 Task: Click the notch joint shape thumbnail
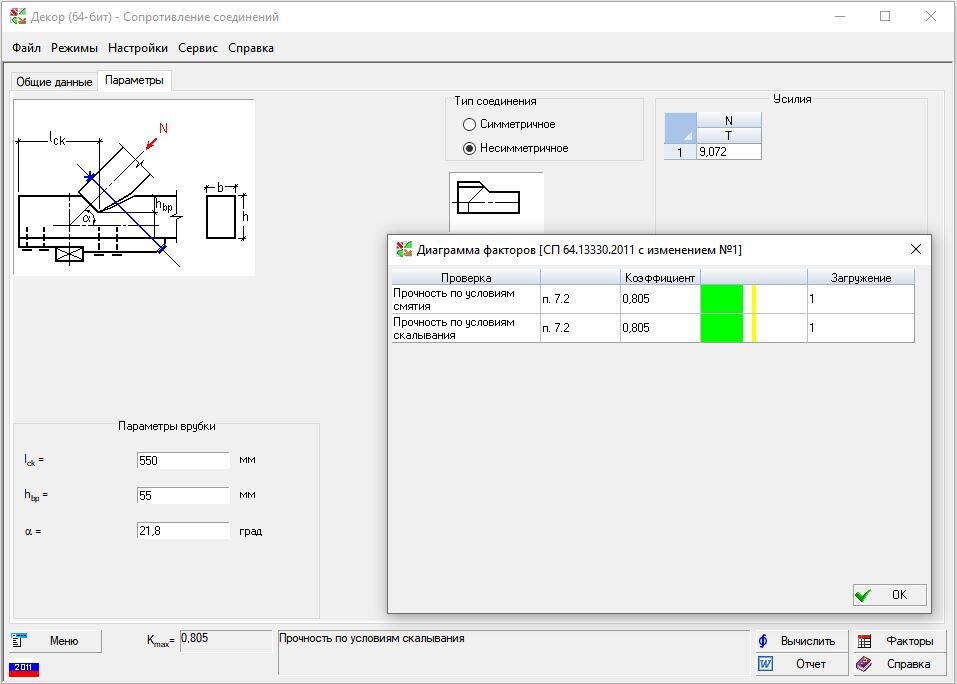point(496,200)
